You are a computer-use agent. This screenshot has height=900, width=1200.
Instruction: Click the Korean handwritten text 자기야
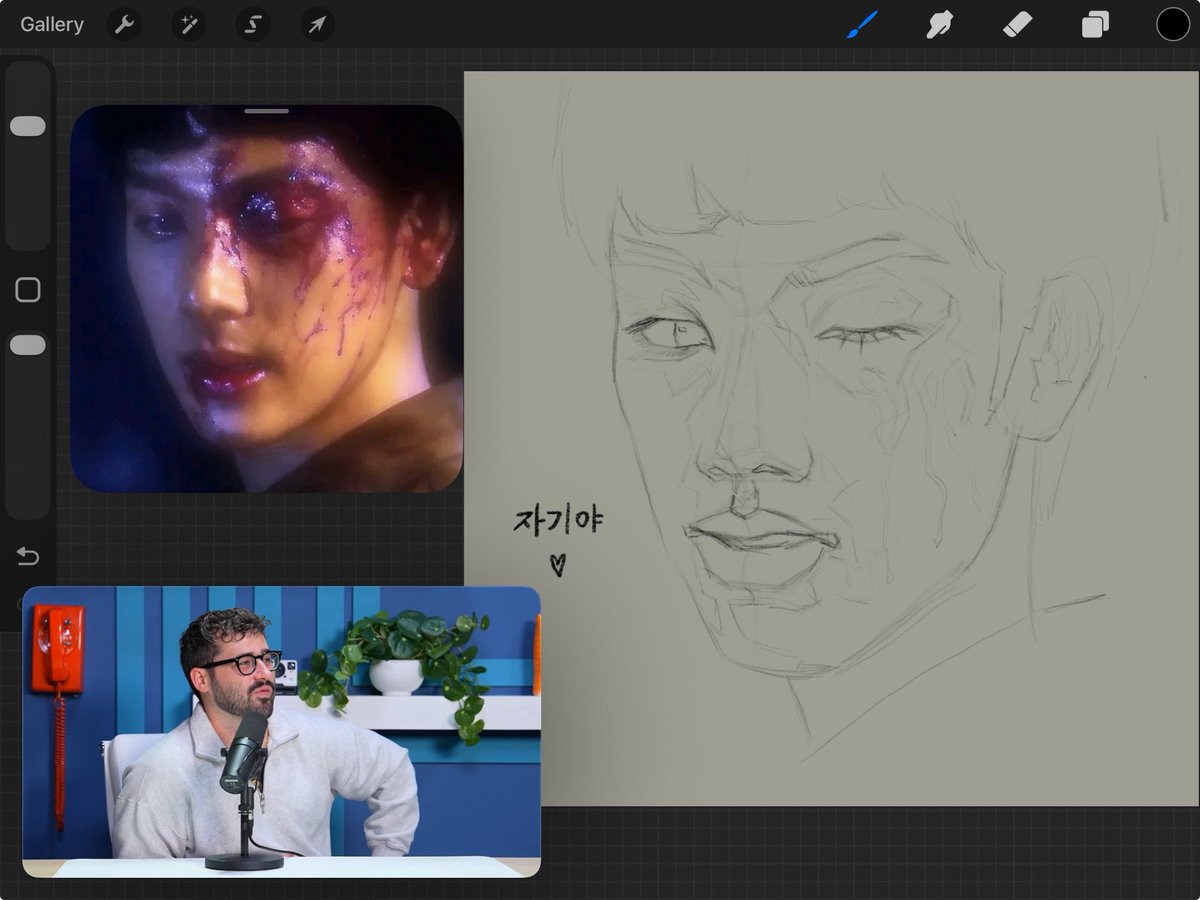pyautogui.click(x=558, y=520)
